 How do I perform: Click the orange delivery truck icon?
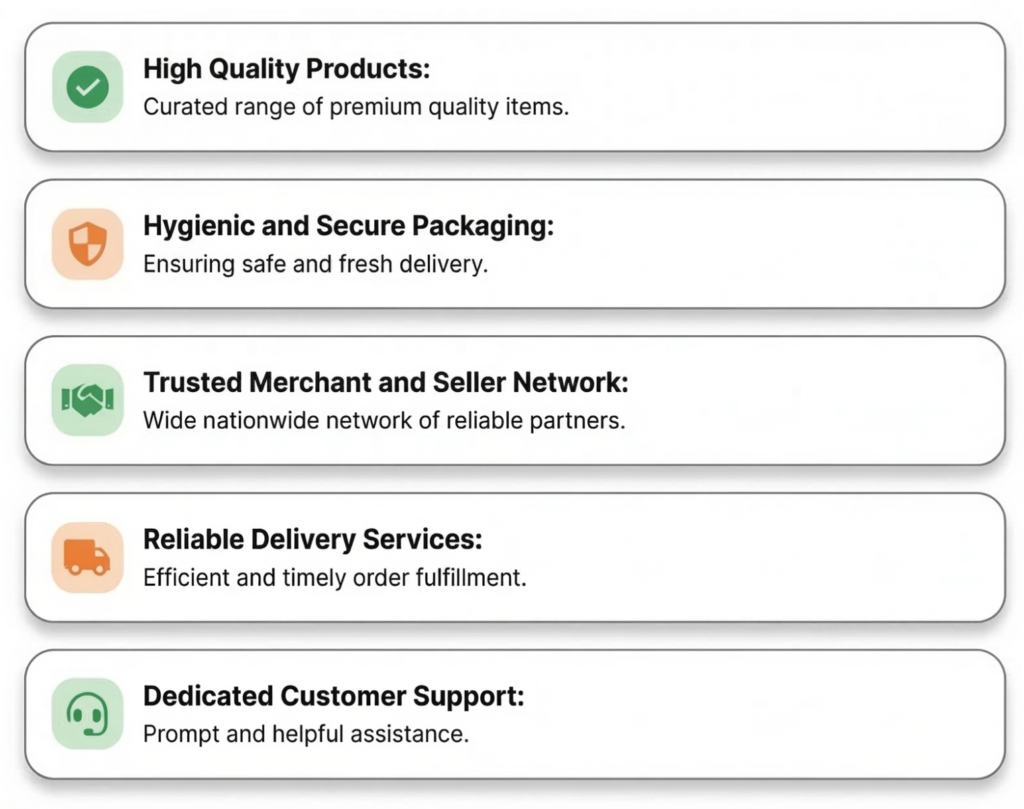coord(88,557)
